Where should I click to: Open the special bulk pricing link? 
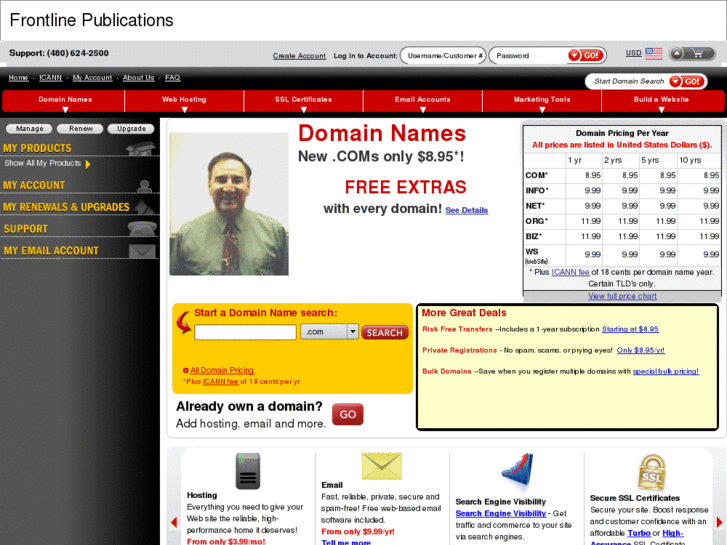coord(666,371)
